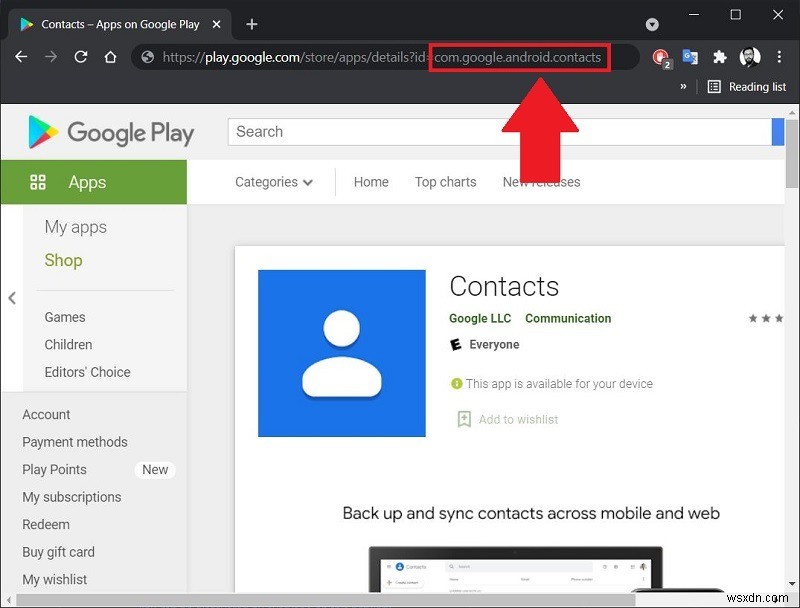The image size is (800, 608).
Task: Click the Extensions puzzle icon
Action: point(720,57)
